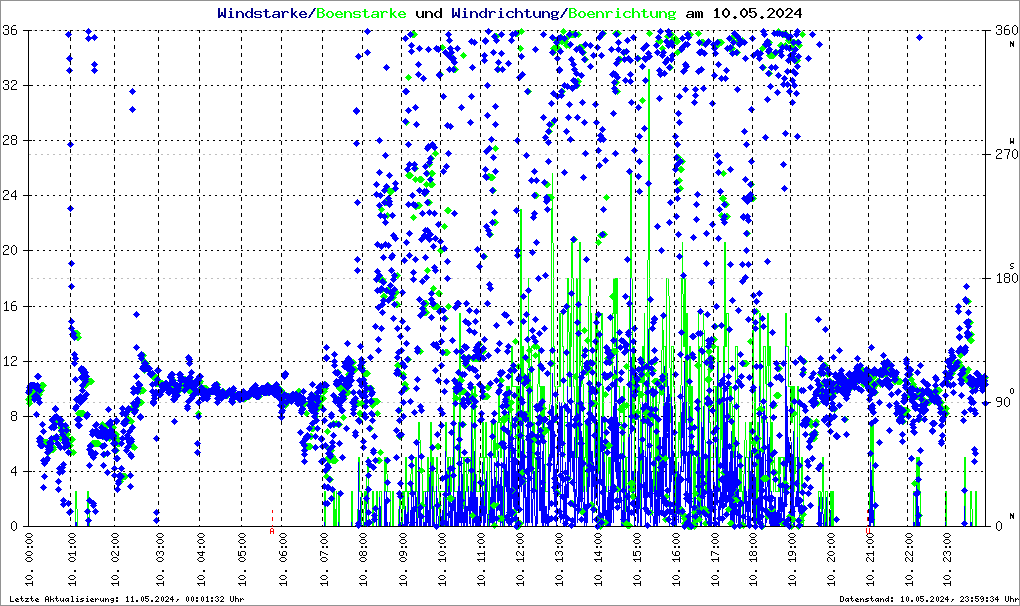Image resolution: width=1020 pixels, height=606 pixels.
Task: Click the '10. 22:00' time axis label
Action: tap(909, 560)
